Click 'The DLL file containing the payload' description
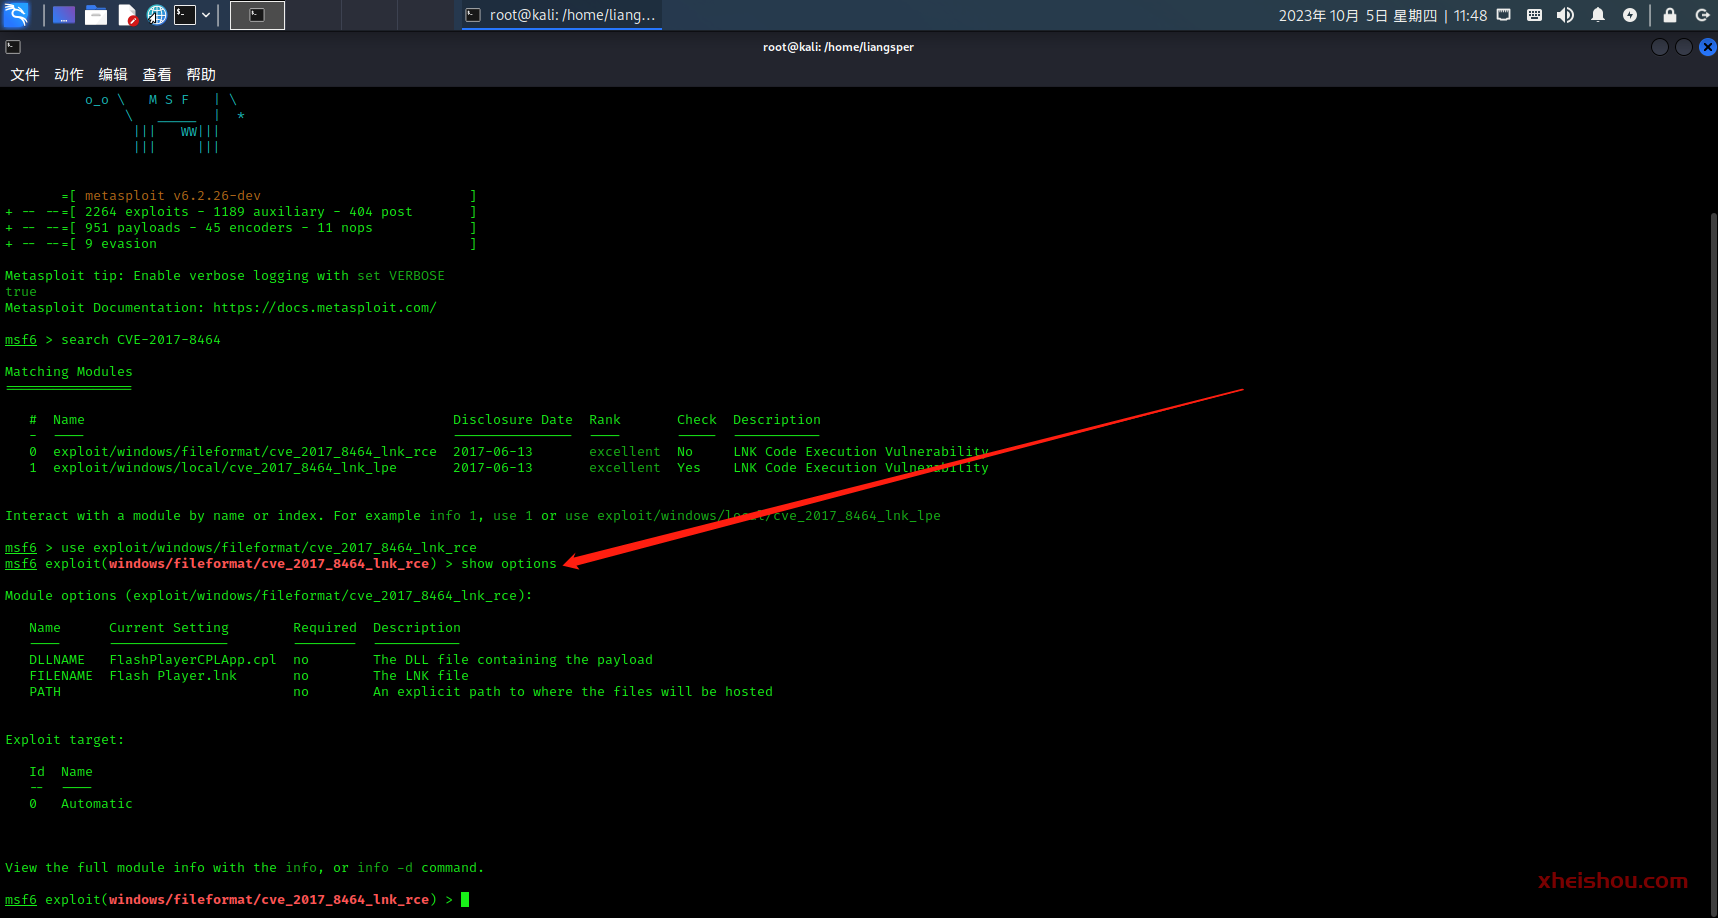Screen dimensions: 1718x918 click(x=513, y=660)
